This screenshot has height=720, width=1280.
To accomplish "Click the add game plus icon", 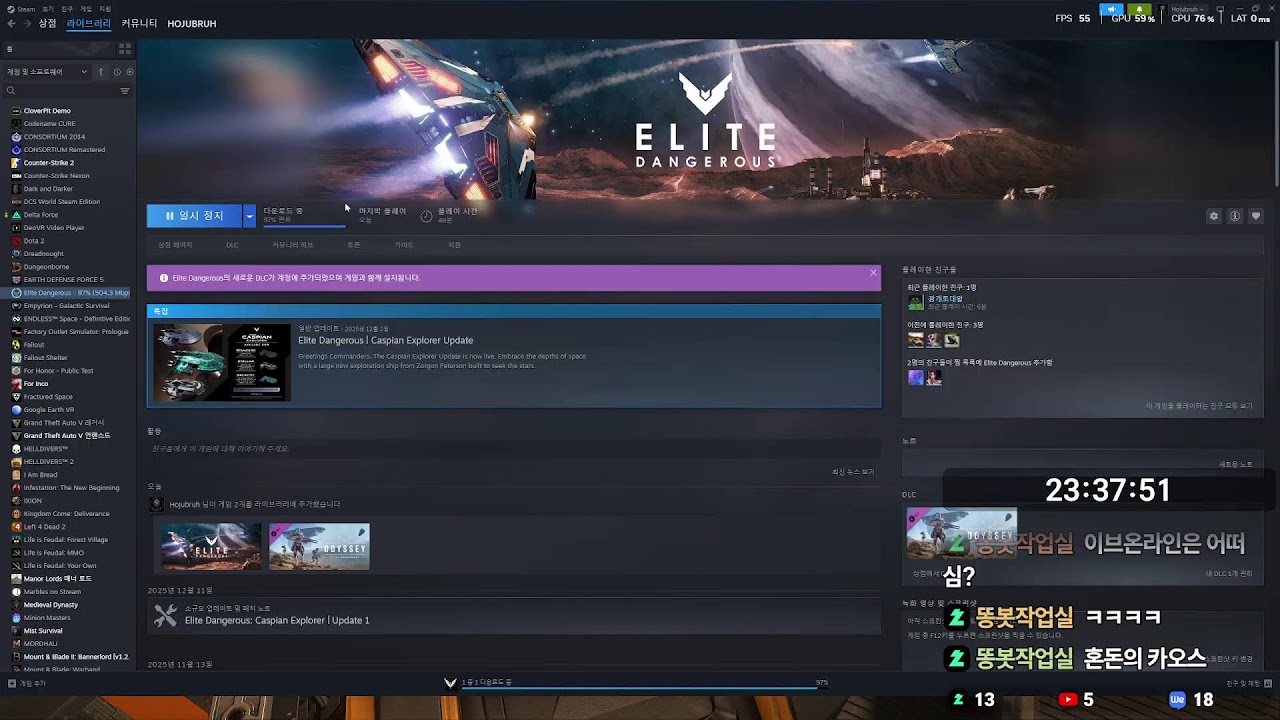I will 11,683.
